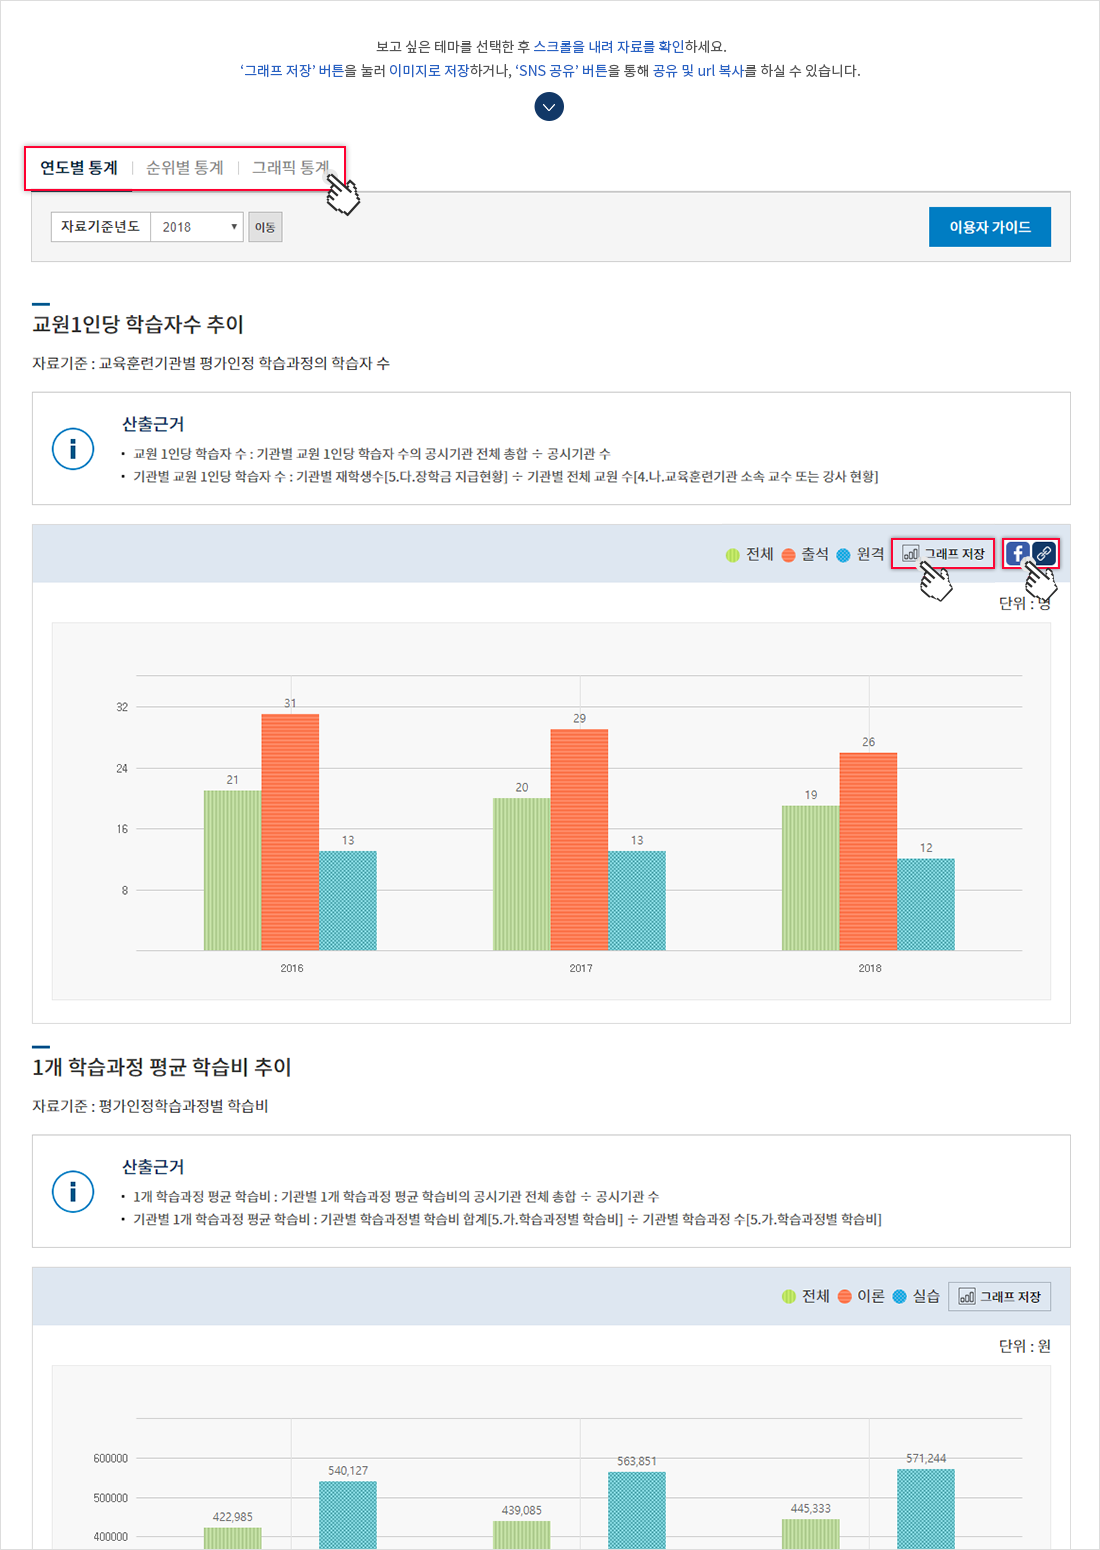This screenshot has width=1100, height=1550.
Task: Share the chart on Facebook
Action: click(x=1018, y=553)
